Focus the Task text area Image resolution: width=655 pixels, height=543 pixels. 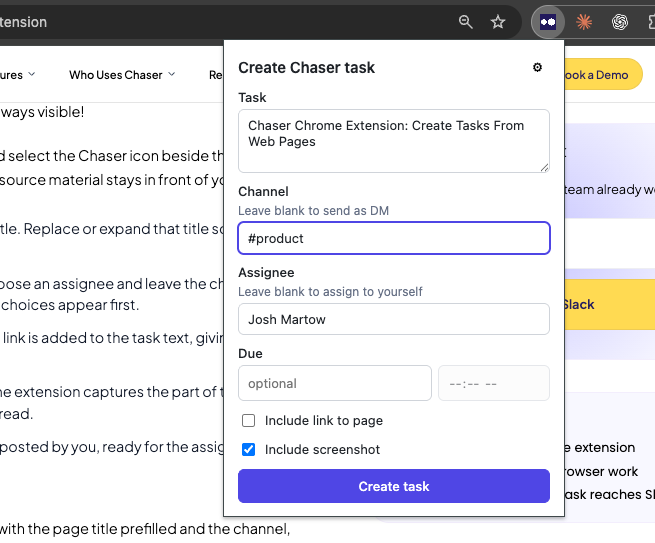coord(394,141)
